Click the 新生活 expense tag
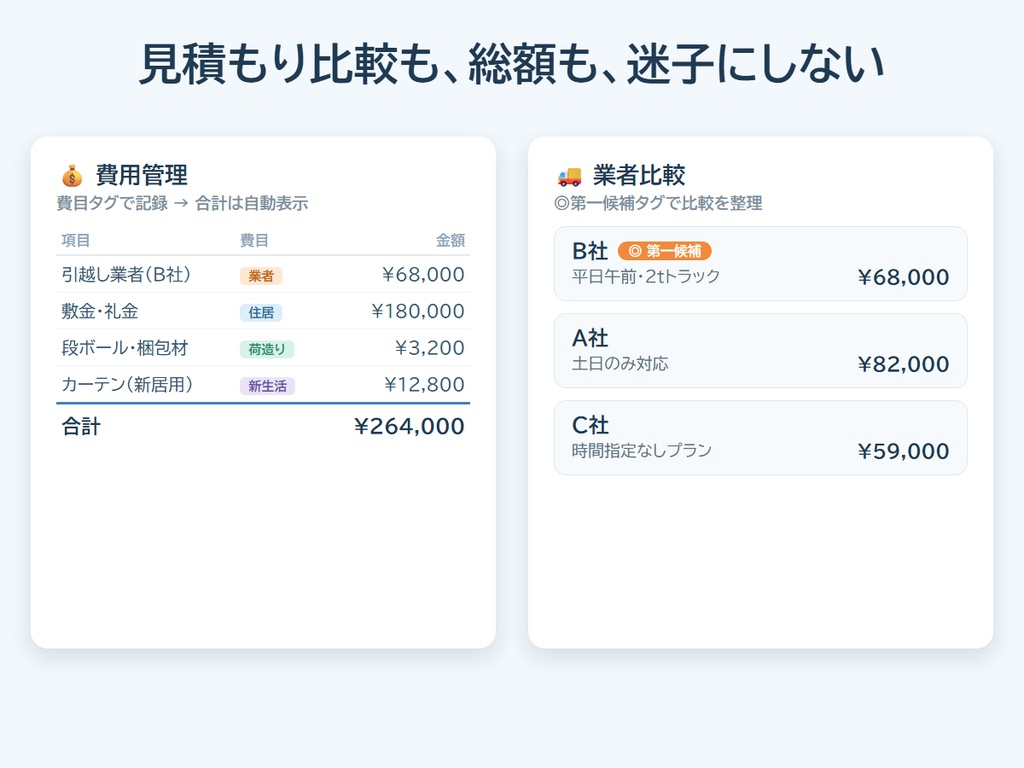This screenshot has width=1024, height=768. coord(267,385)
